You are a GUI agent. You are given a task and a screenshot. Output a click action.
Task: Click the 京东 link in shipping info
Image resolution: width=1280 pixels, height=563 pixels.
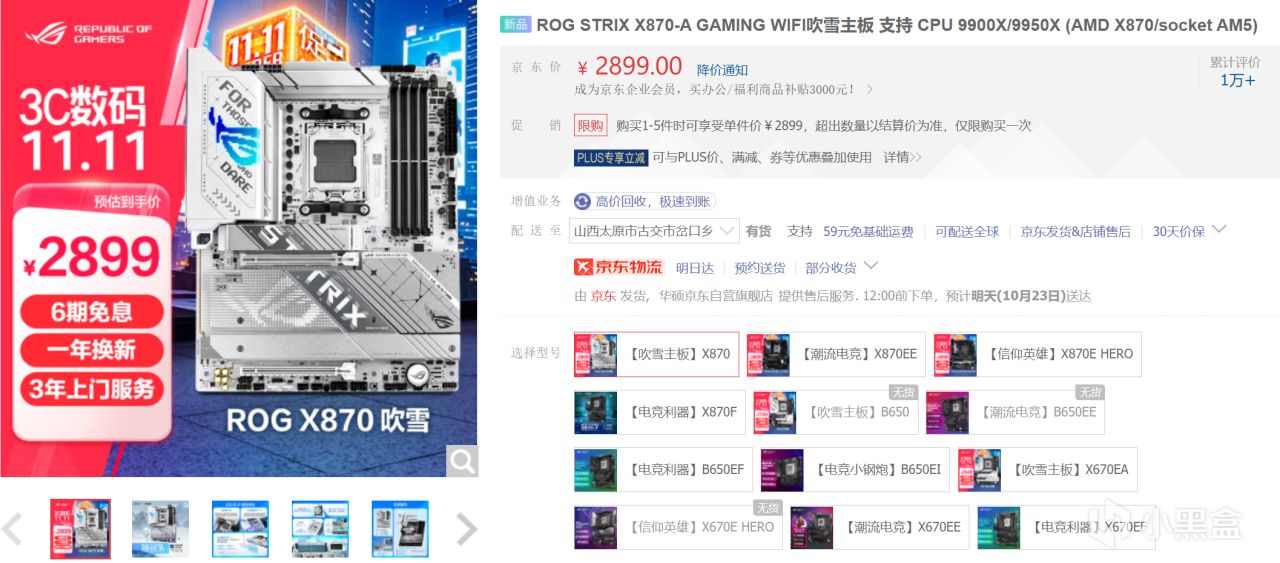click(x=603, y=296)
